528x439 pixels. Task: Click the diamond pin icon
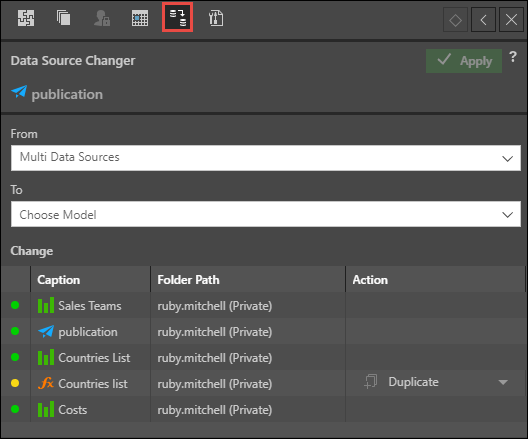(x=456, y=20)
